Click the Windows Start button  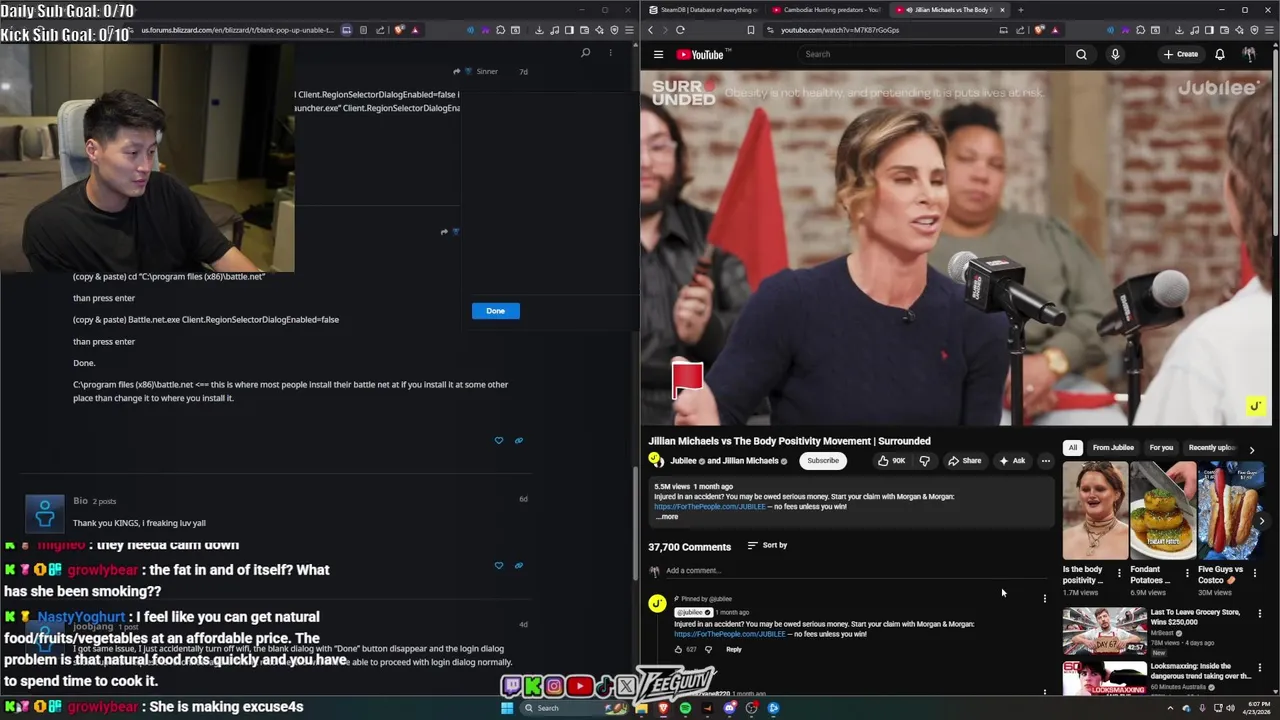click(507, 708)
